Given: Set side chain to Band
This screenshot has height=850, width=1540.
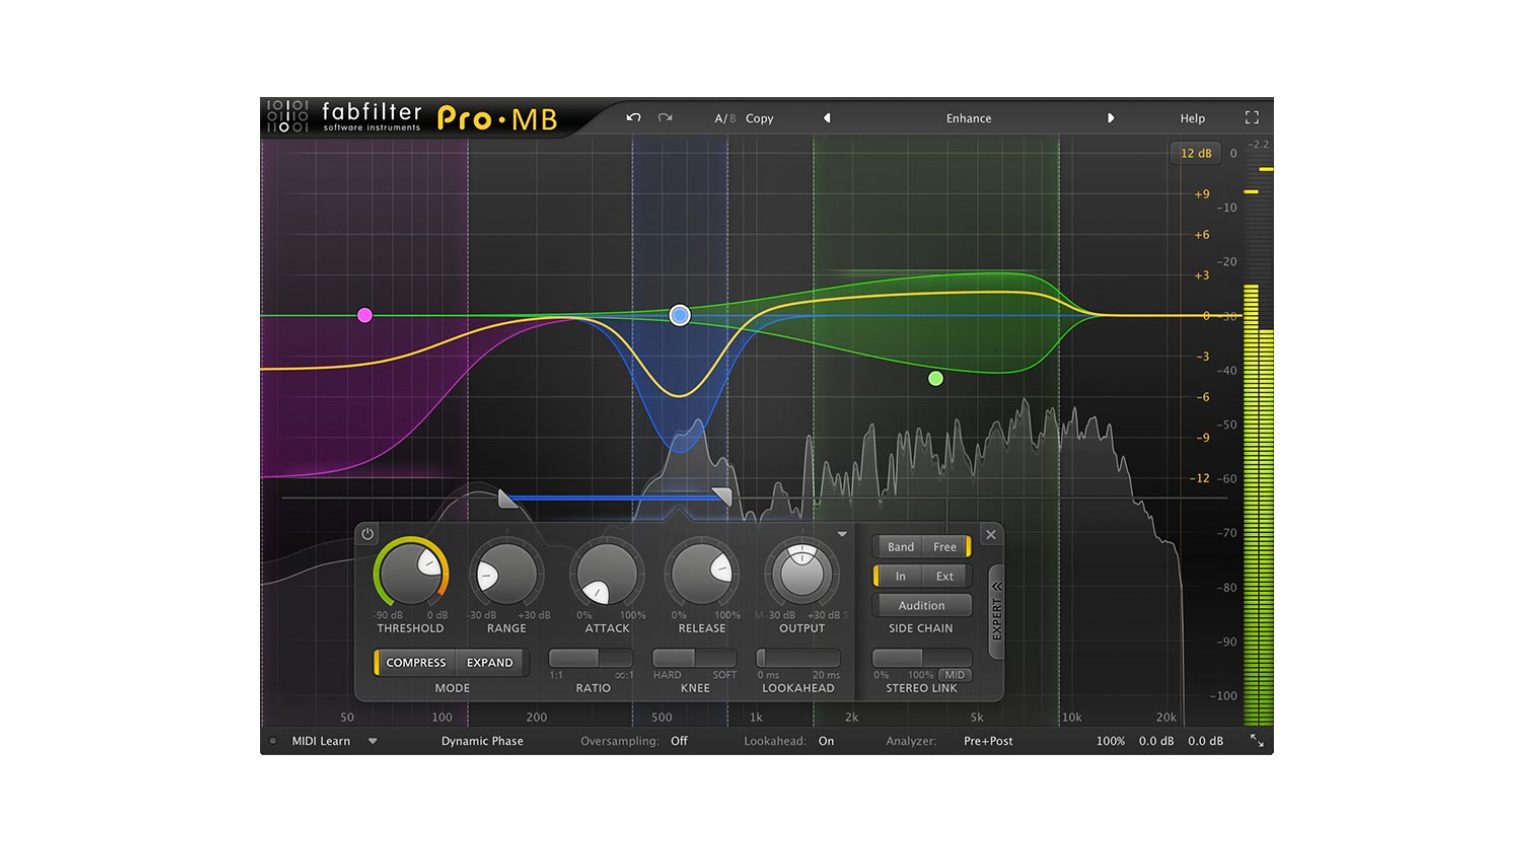Looking at the screenshot, I should coord(900,547).
